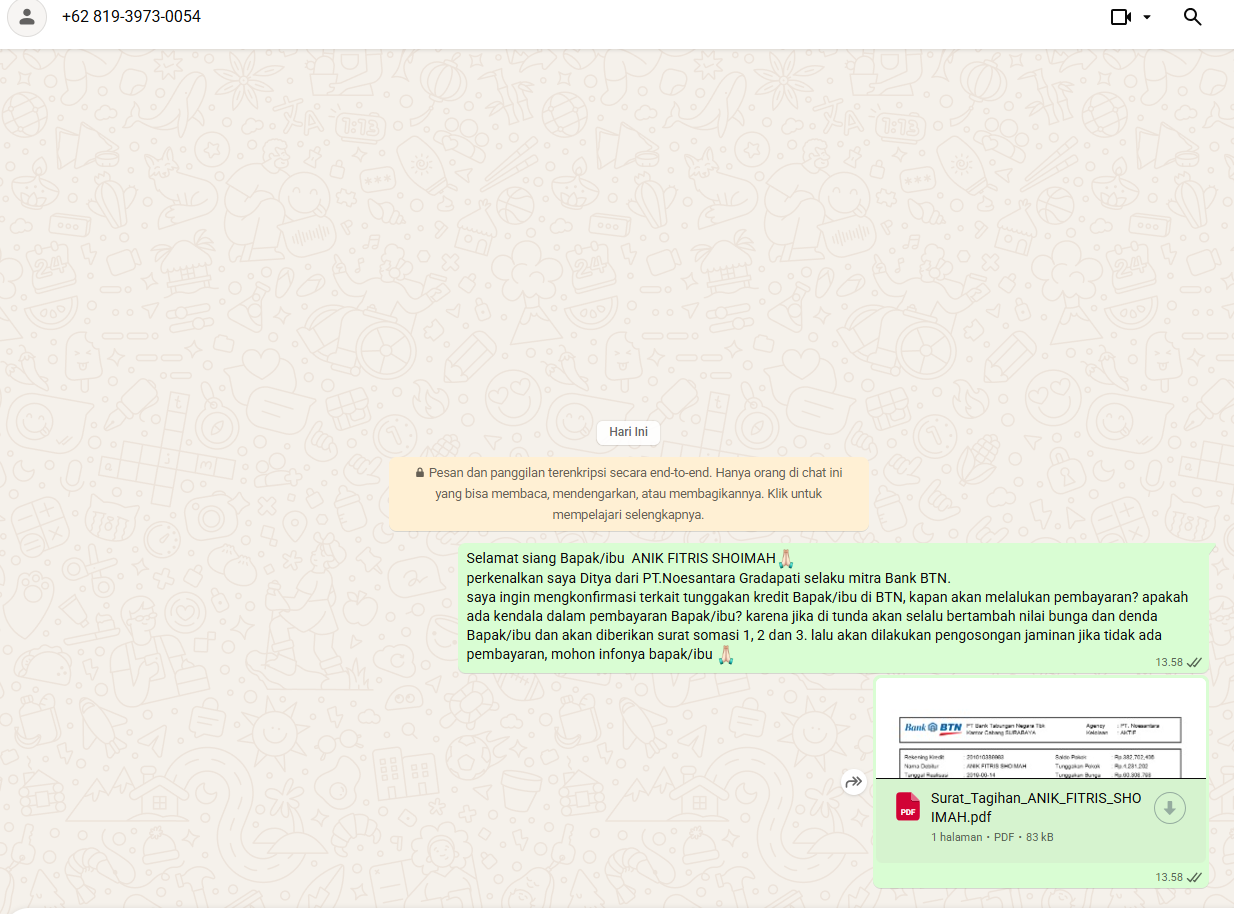This screenshot has height=914, width=1234.
Task: Expand the call options dropdown arrow
Action: (x=1147, y=17)
